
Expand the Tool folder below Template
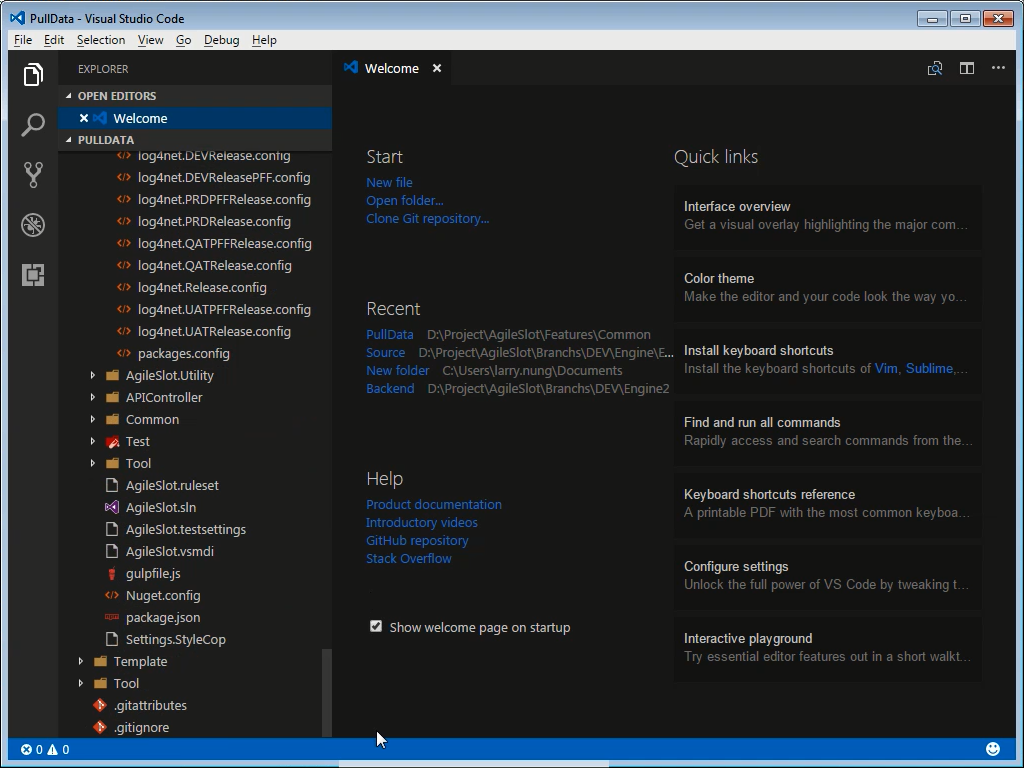[x=80, y=683]
